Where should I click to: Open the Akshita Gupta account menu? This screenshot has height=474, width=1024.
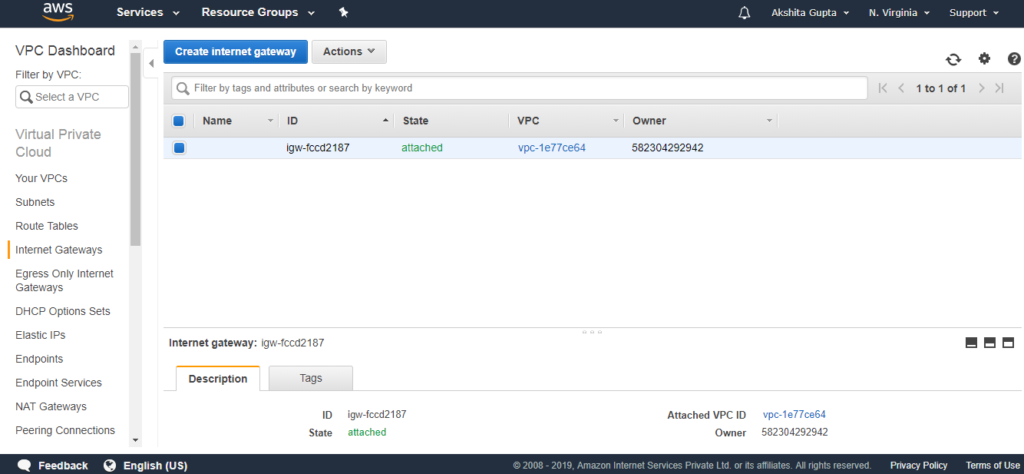(x=810, y=13)
